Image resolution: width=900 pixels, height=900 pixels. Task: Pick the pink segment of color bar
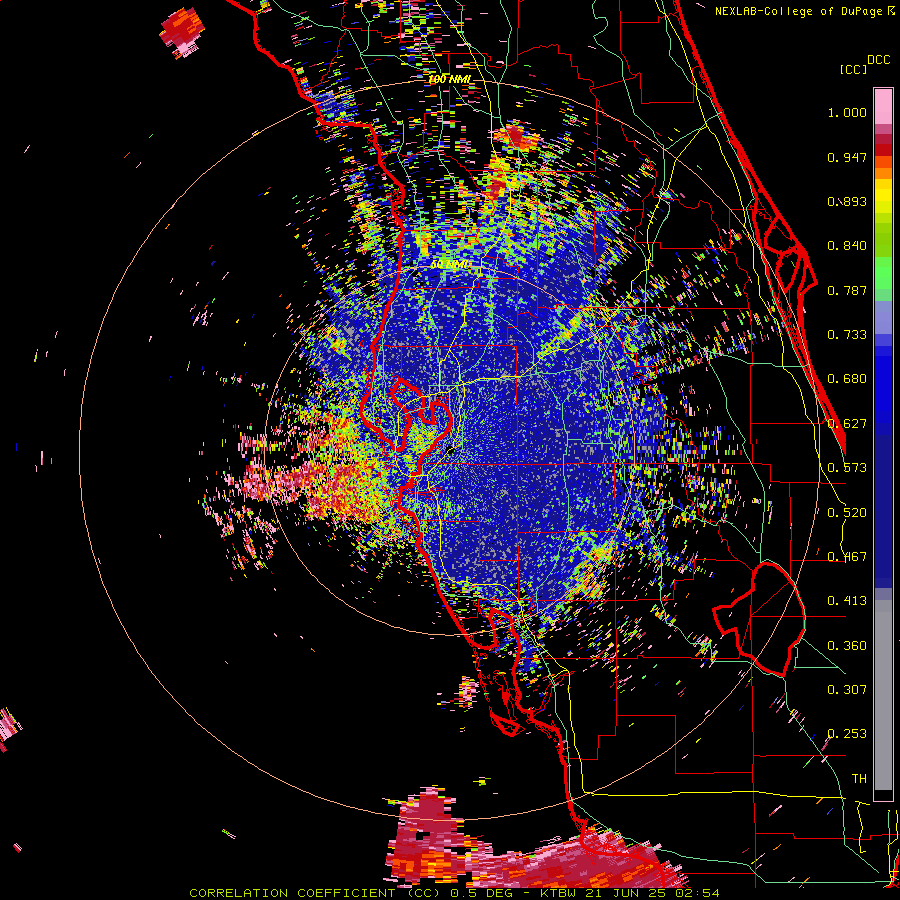(x=883, y=106)
